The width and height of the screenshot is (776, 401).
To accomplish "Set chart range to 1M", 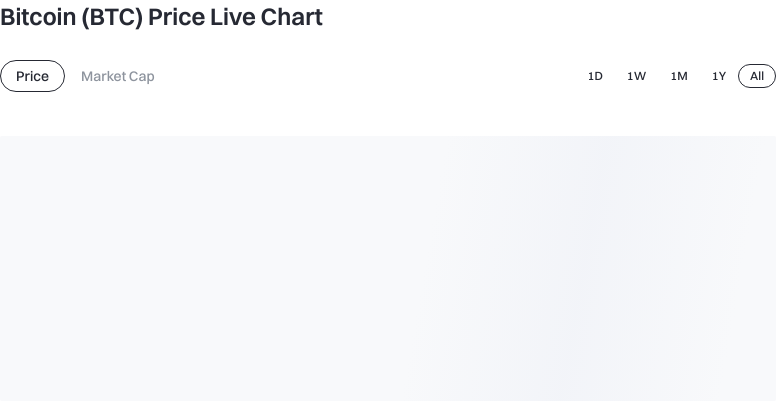I will 679,76.
